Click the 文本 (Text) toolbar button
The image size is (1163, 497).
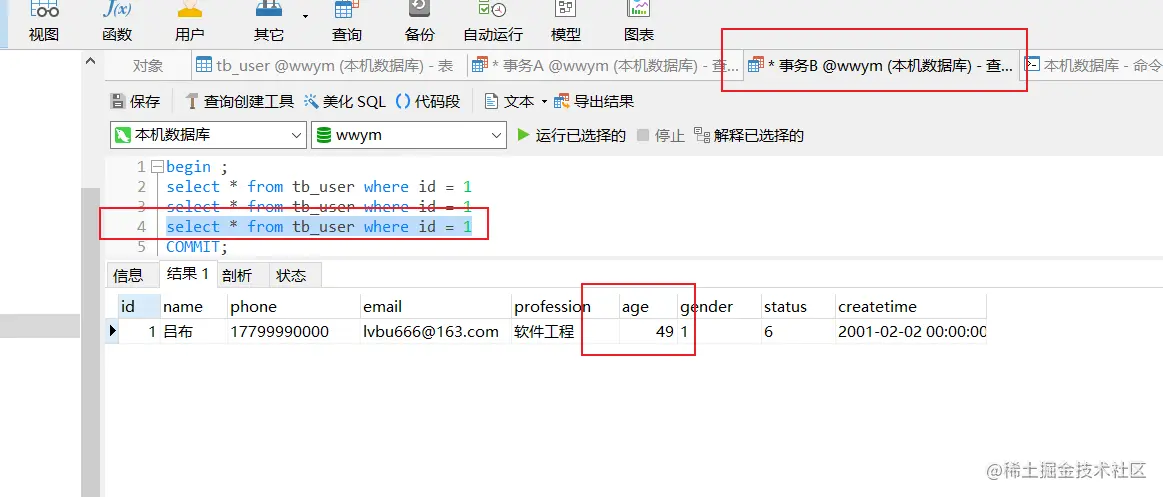(x=510, y=102)
